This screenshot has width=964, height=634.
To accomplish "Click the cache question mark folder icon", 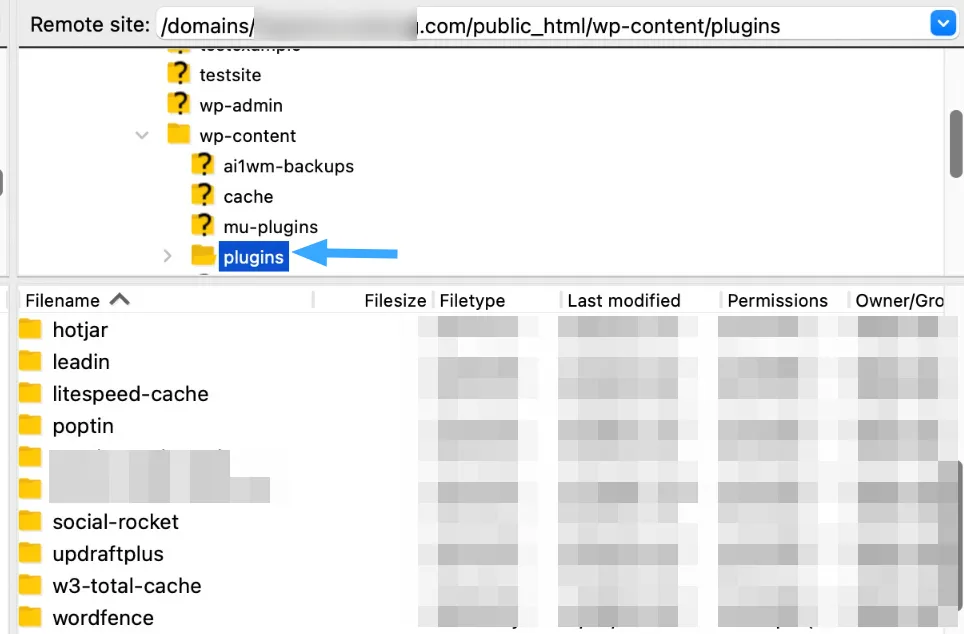I will click(203, 195).
